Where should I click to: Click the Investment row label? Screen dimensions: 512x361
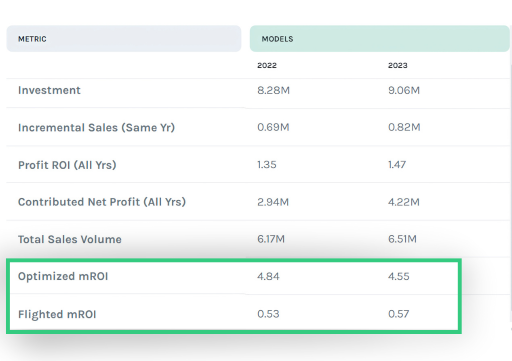point(49,90)
